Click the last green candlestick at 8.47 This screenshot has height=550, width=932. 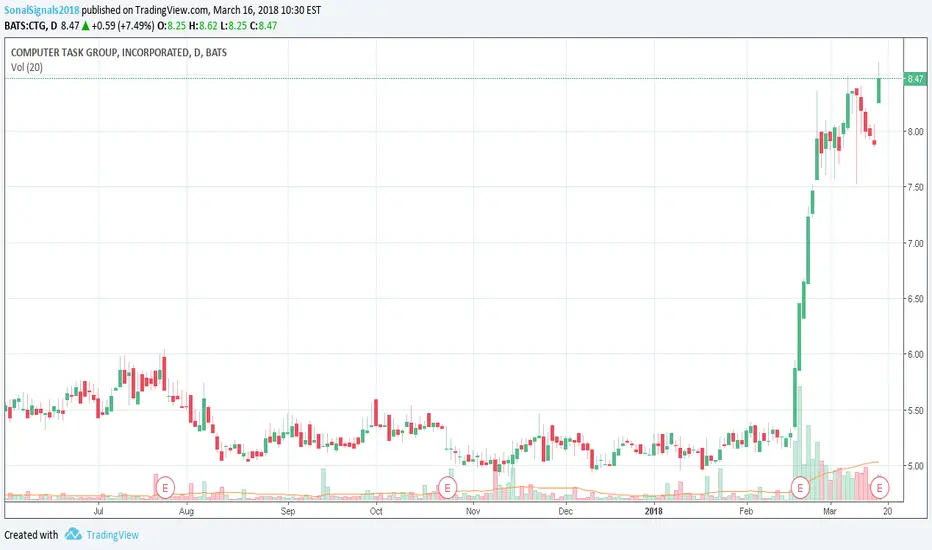pyautogui.click(x=879, y=90)
